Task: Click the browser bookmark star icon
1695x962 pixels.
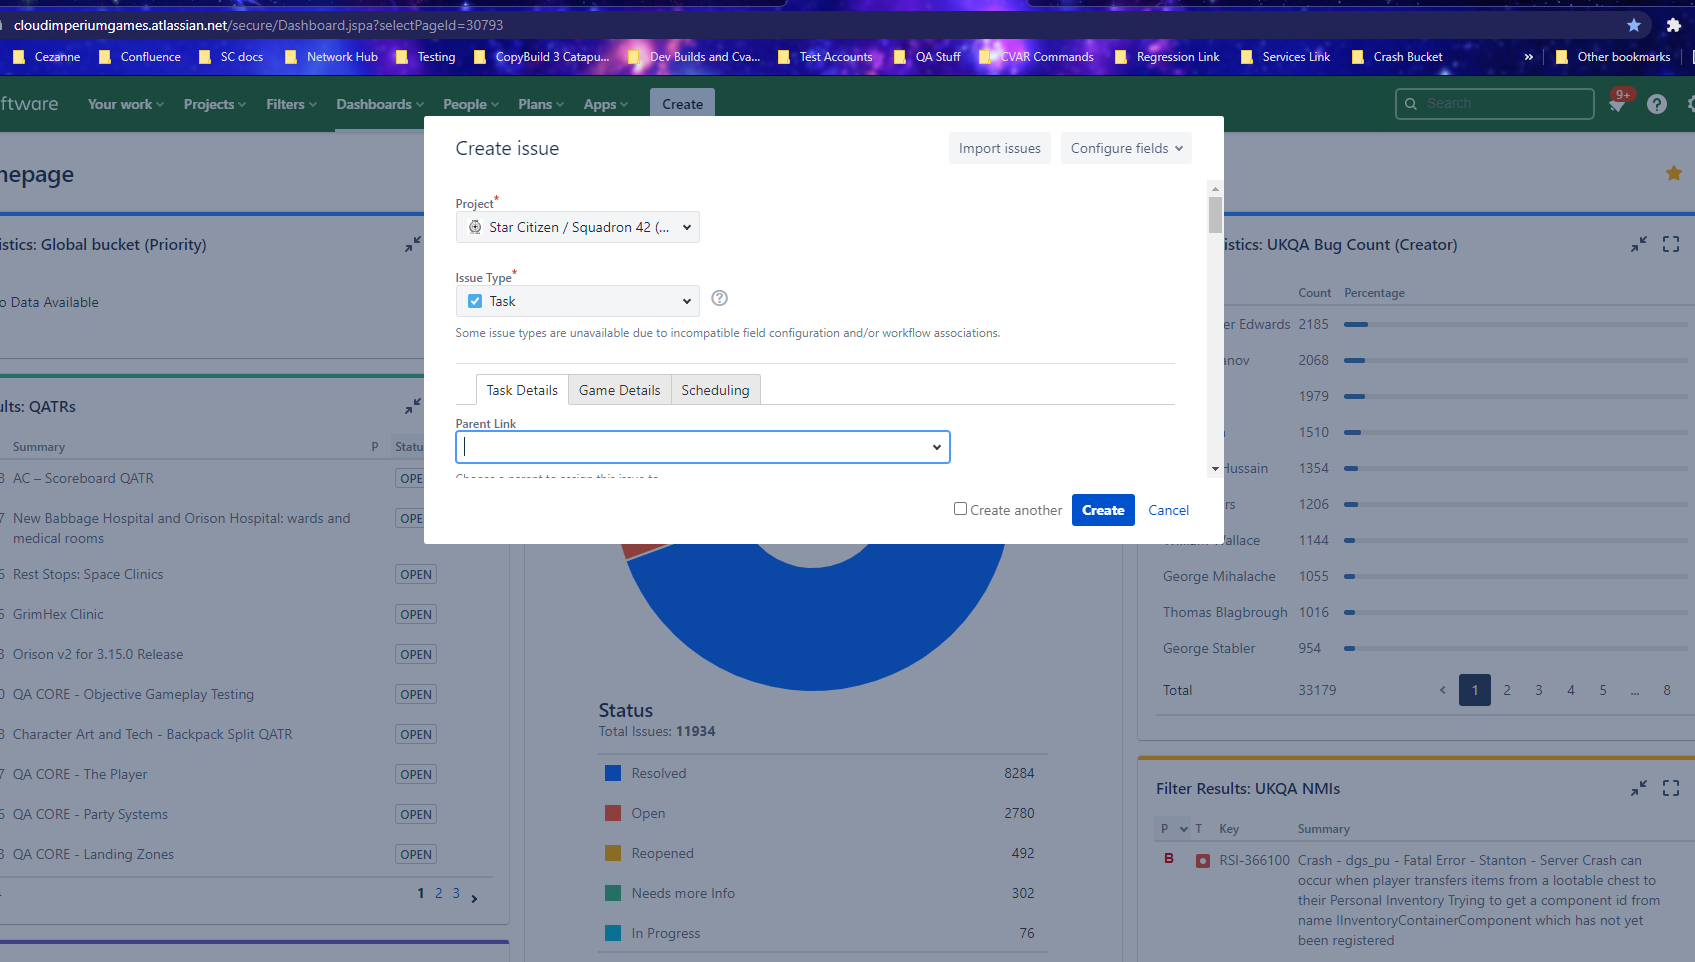Action: pos(1634,25)
